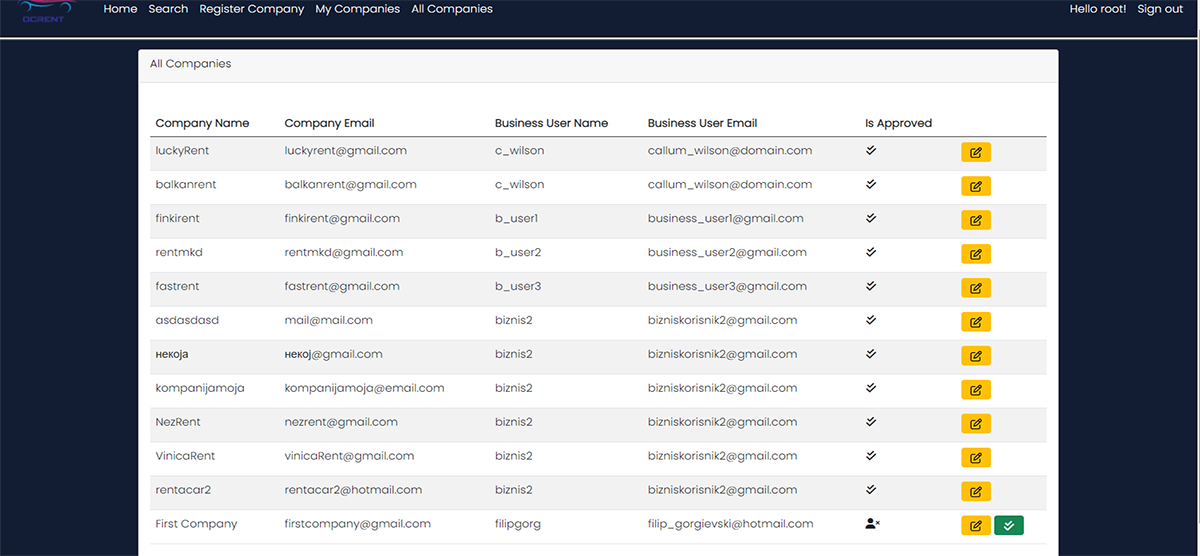Edit the finkirent company row

[x=975, y=220]
